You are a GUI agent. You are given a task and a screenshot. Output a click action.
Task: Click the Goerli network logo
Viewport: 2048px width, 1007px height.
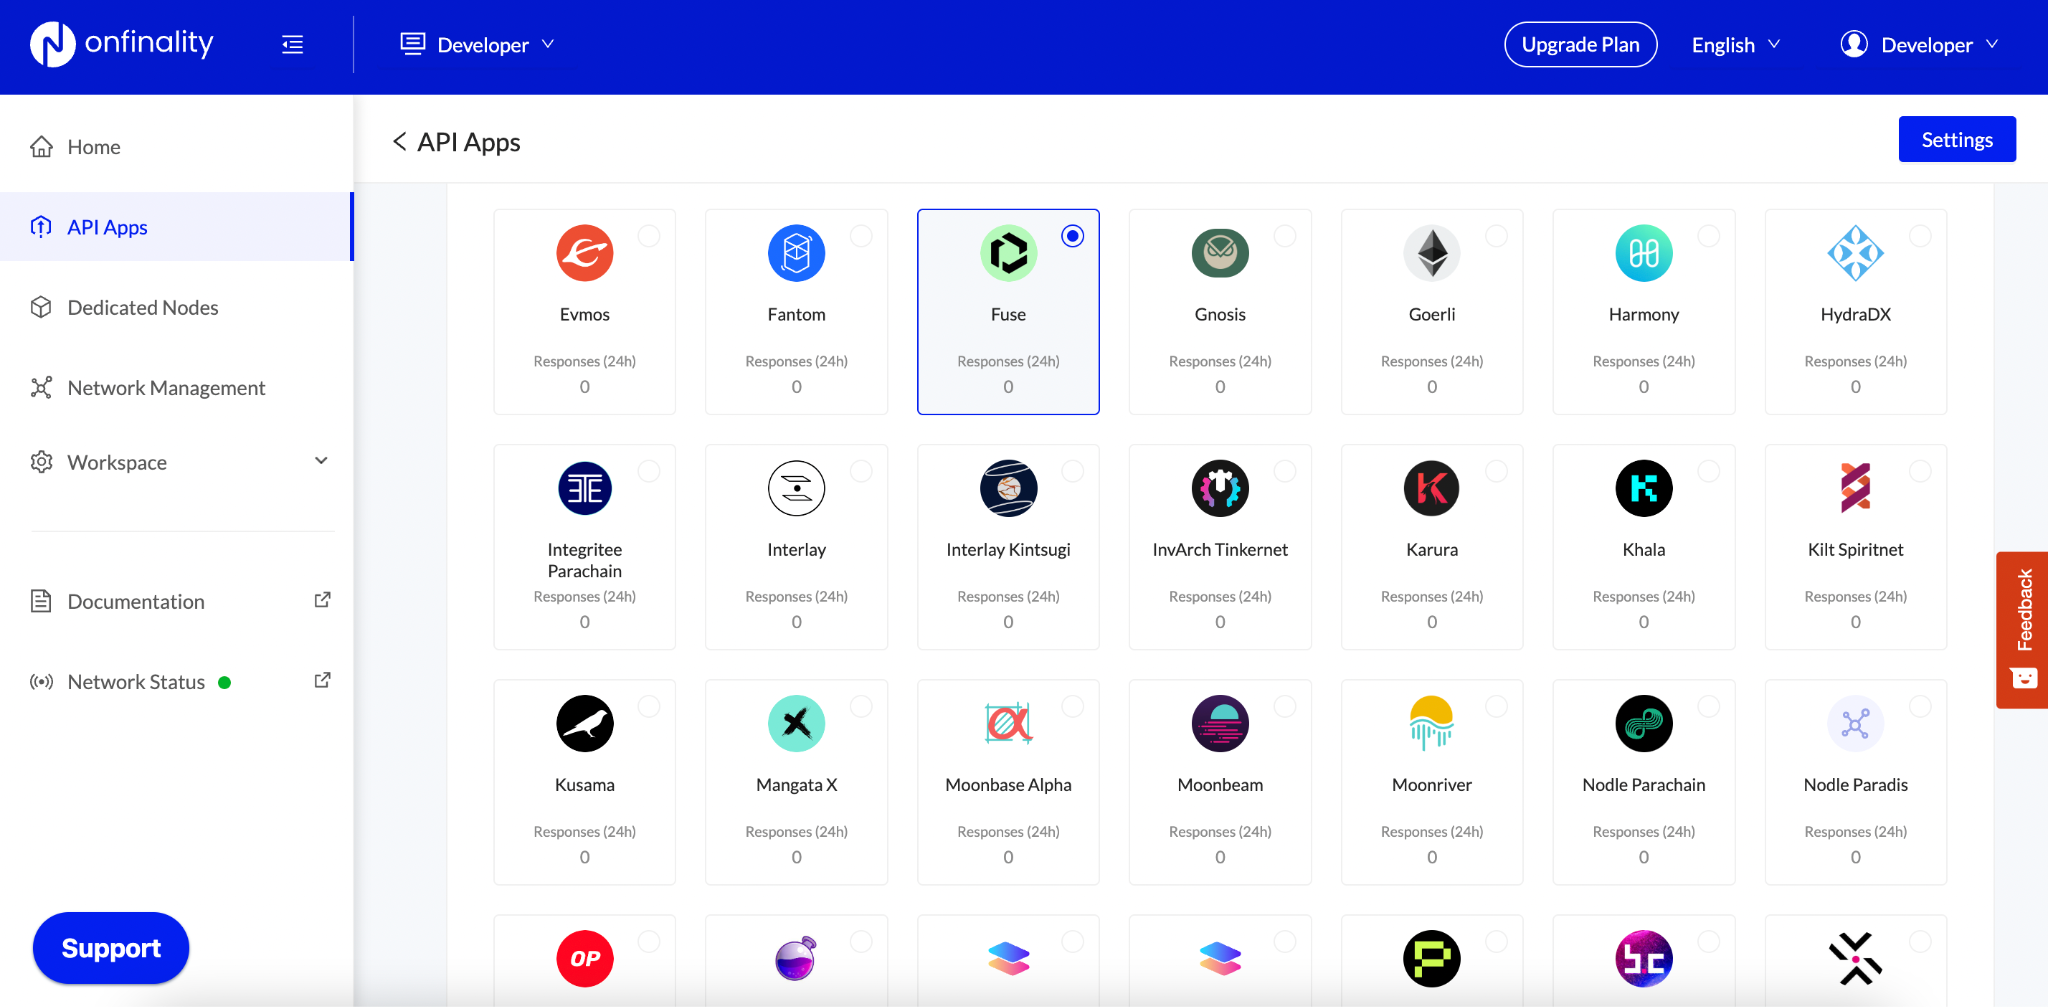click(1432, 253)
